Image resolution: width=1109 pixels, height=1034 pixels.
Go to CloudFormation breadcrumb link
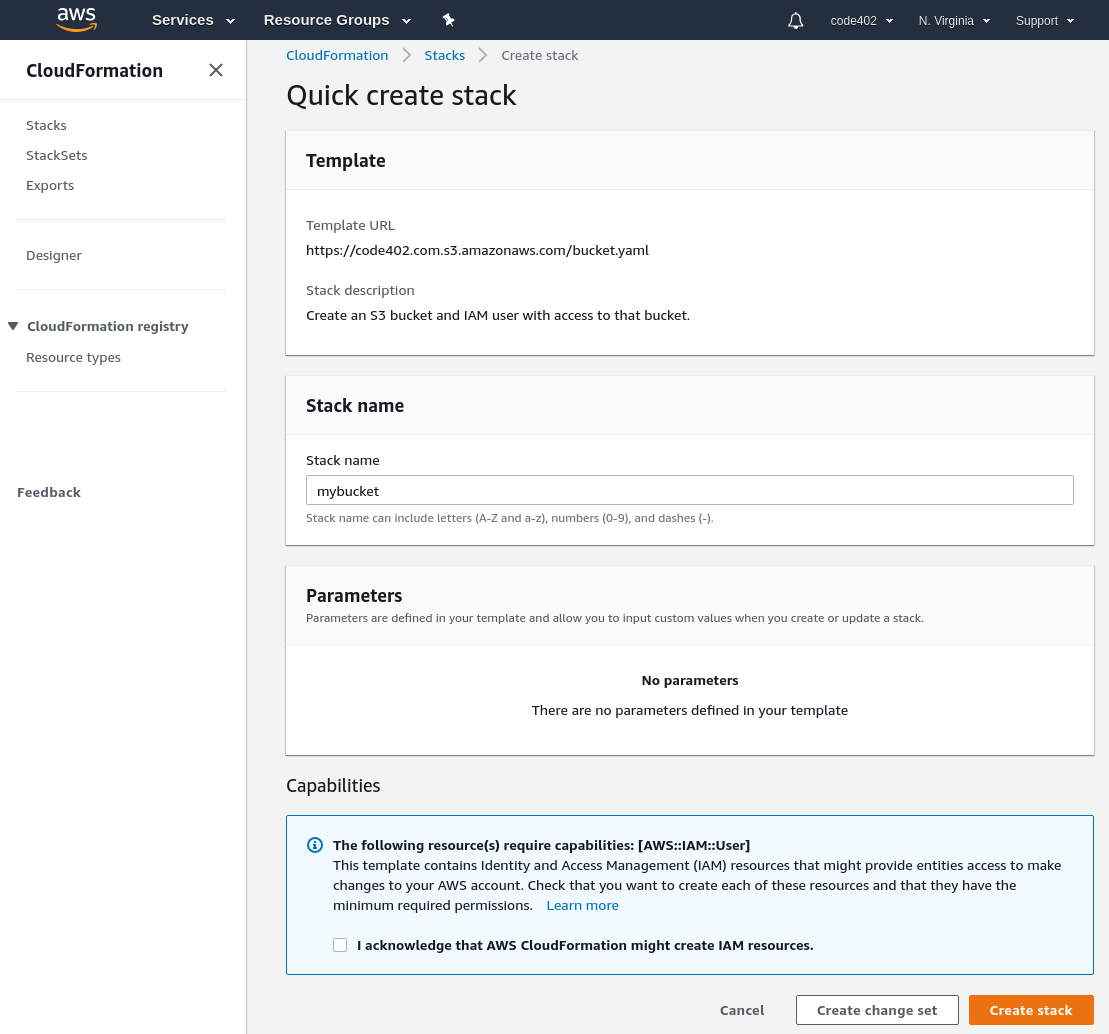337,55
